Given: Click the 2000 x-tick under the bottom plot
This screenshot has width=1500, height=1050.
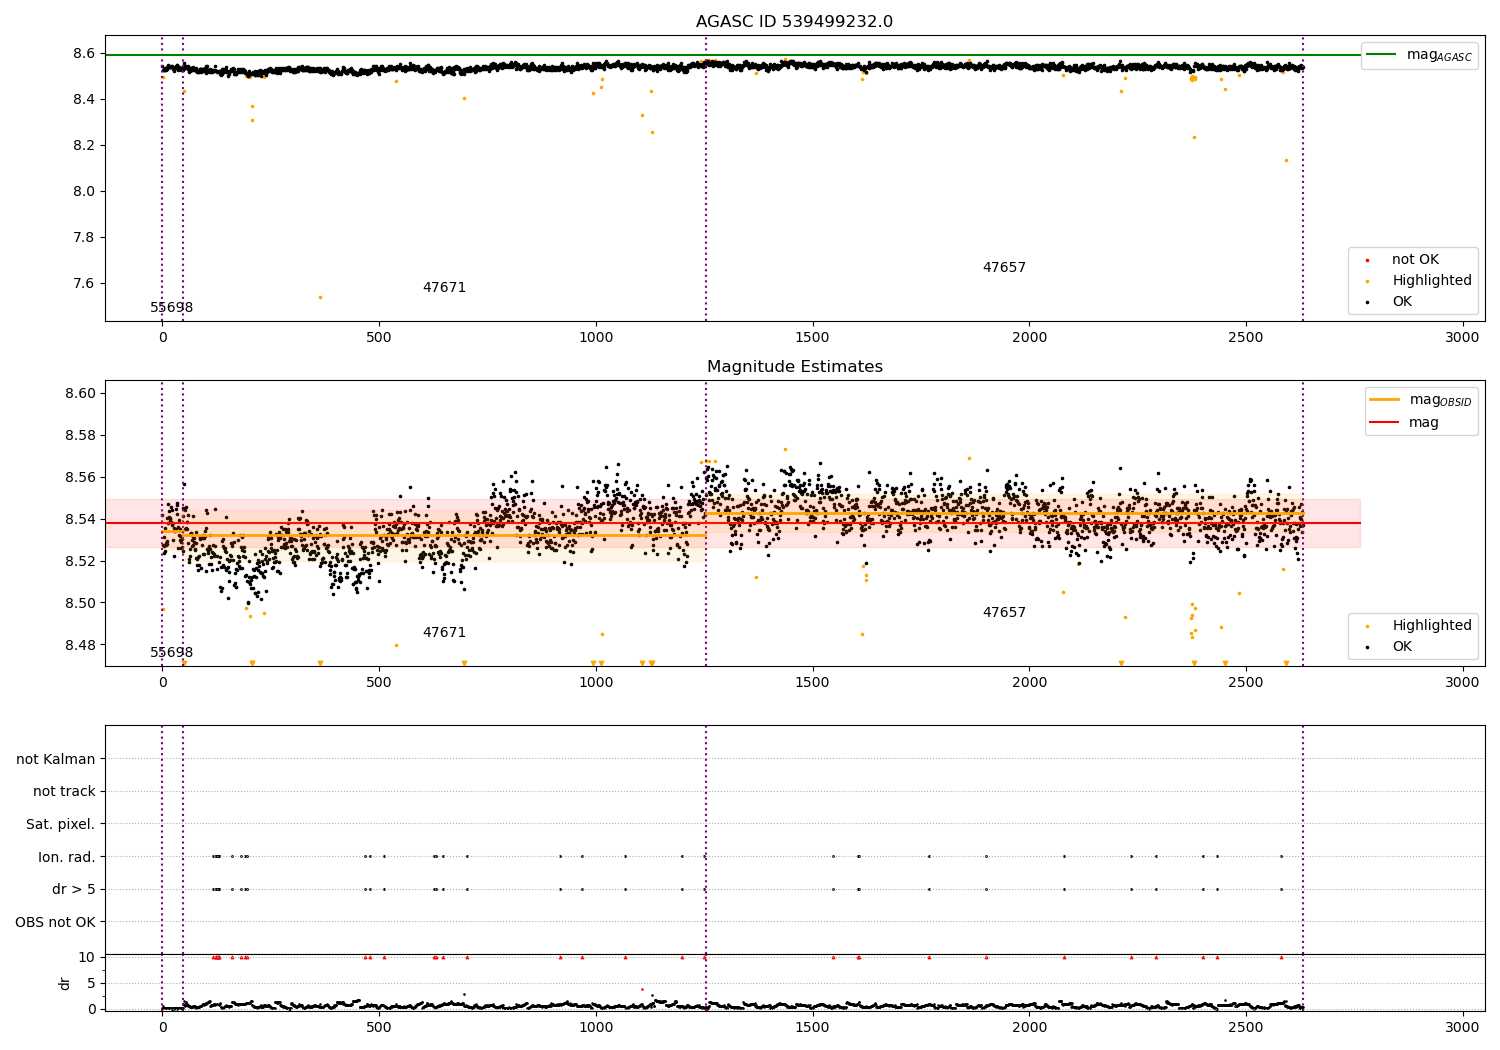Looking at the screenshot, I should click(x=1029, y=1027).
